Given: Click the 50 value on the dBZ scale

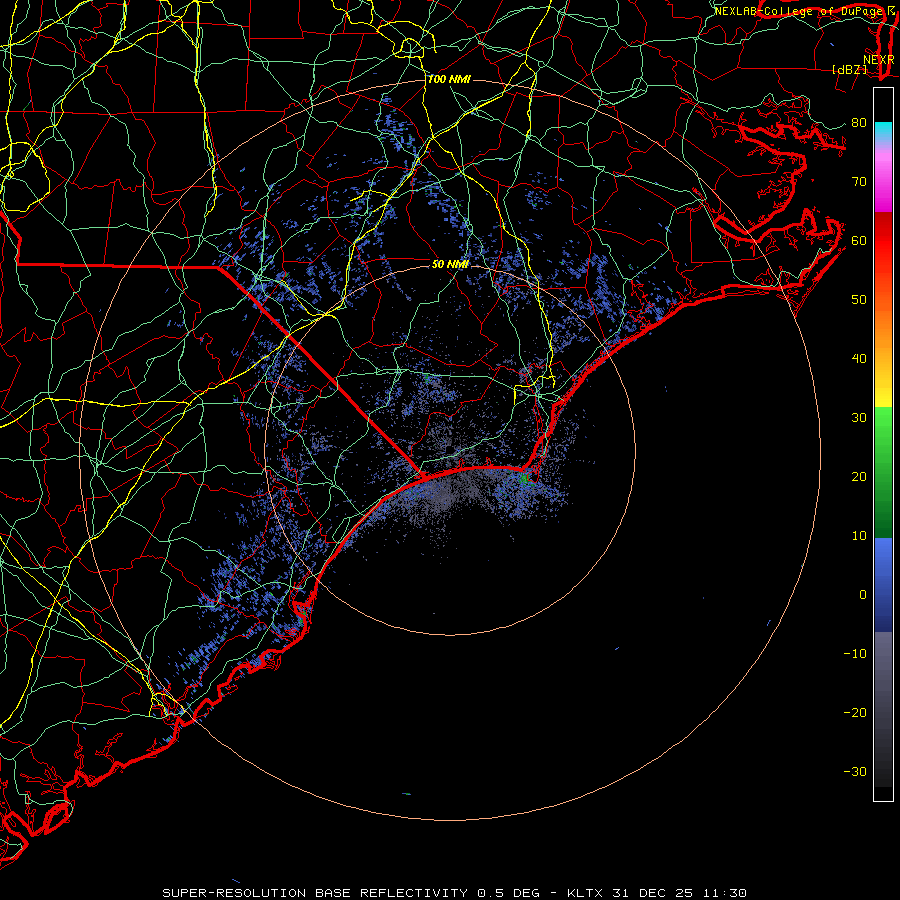Looking at the screenshot, I should [859, 300].
